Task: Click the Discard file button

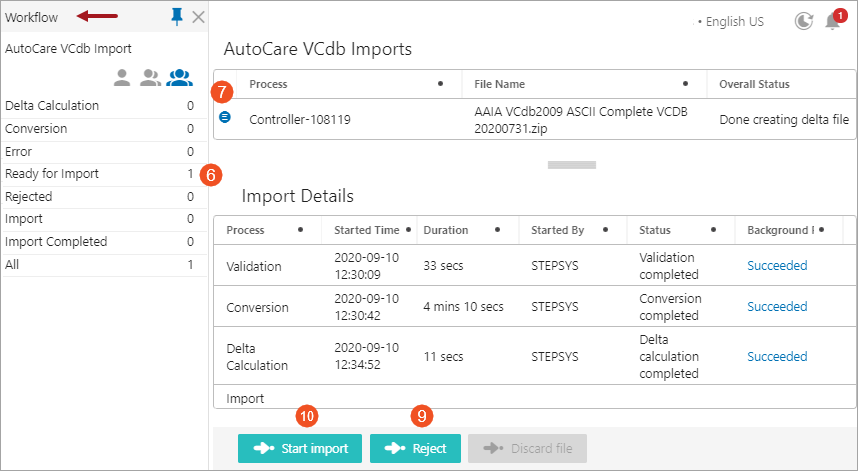Action: click(527, 449)
